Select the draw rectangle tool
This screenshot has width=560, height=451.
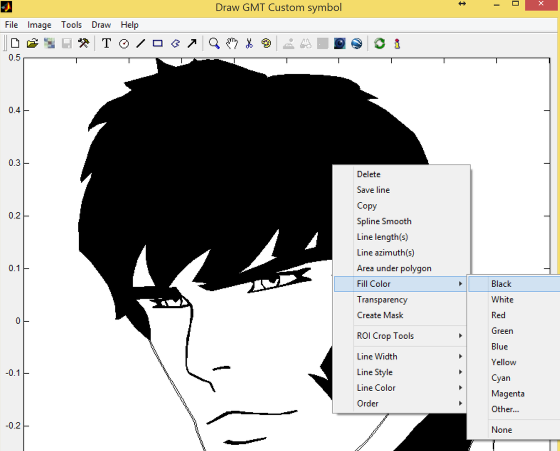[158, 44]
